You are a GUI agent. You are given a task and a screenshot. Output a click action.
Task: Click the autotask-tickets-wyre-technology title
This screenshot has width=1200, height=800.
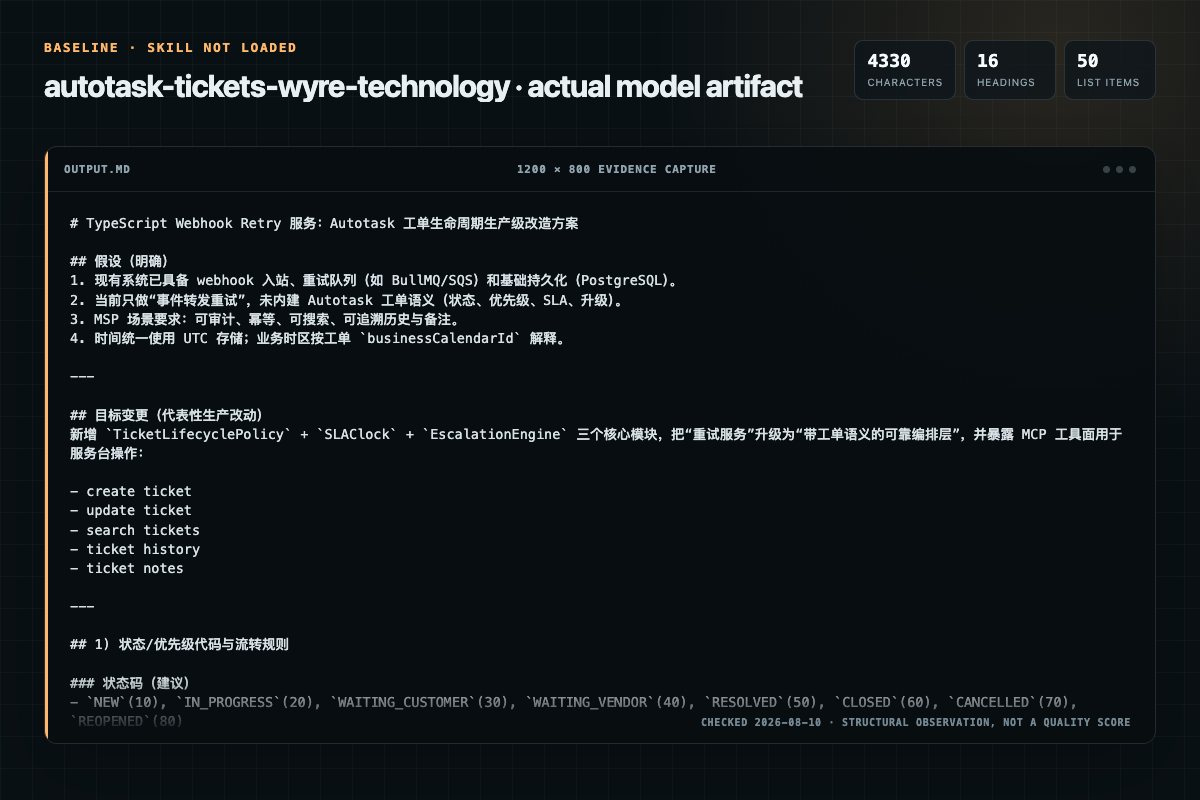(x=423, y=87)
